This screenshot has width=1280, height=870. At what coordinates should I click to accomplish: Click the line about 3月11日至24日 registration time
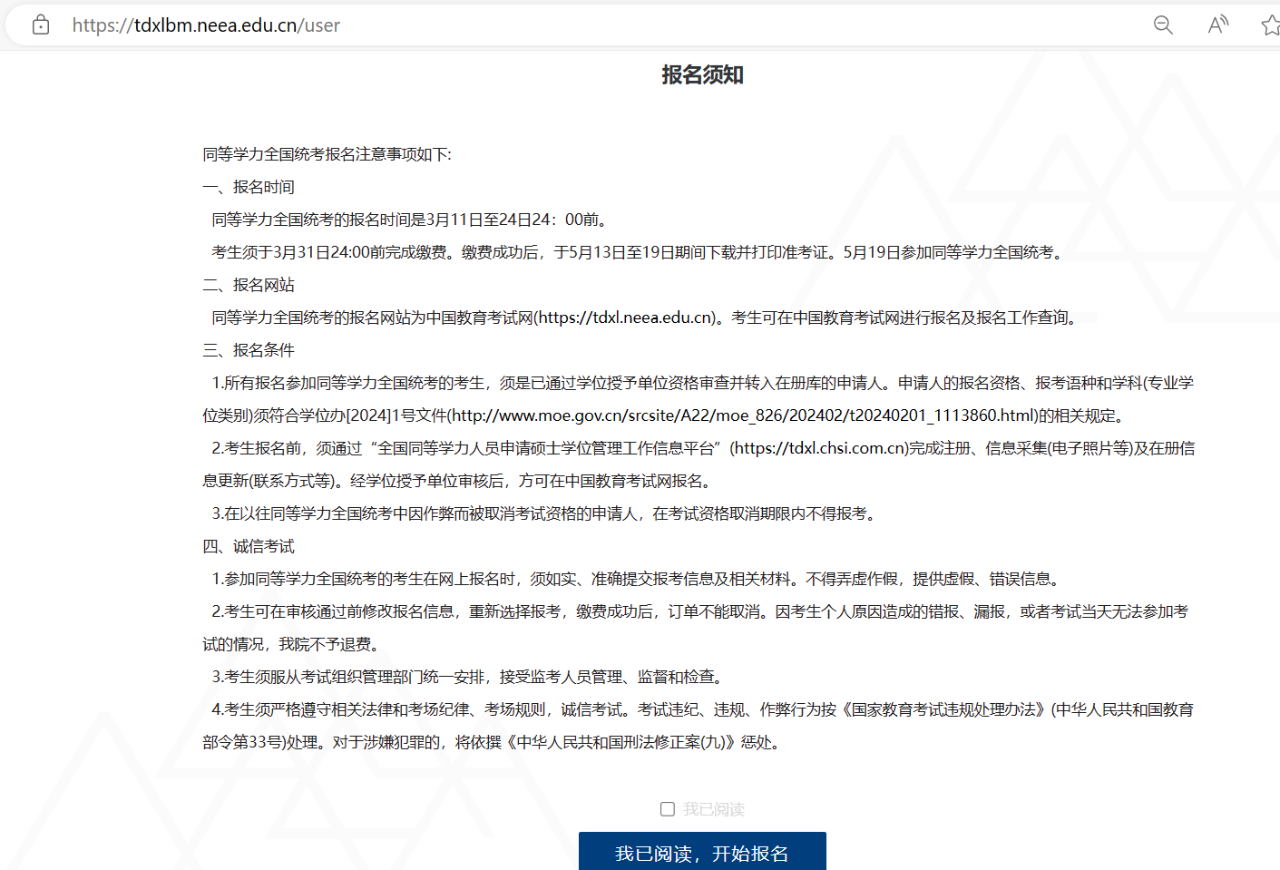click(409, 220)
